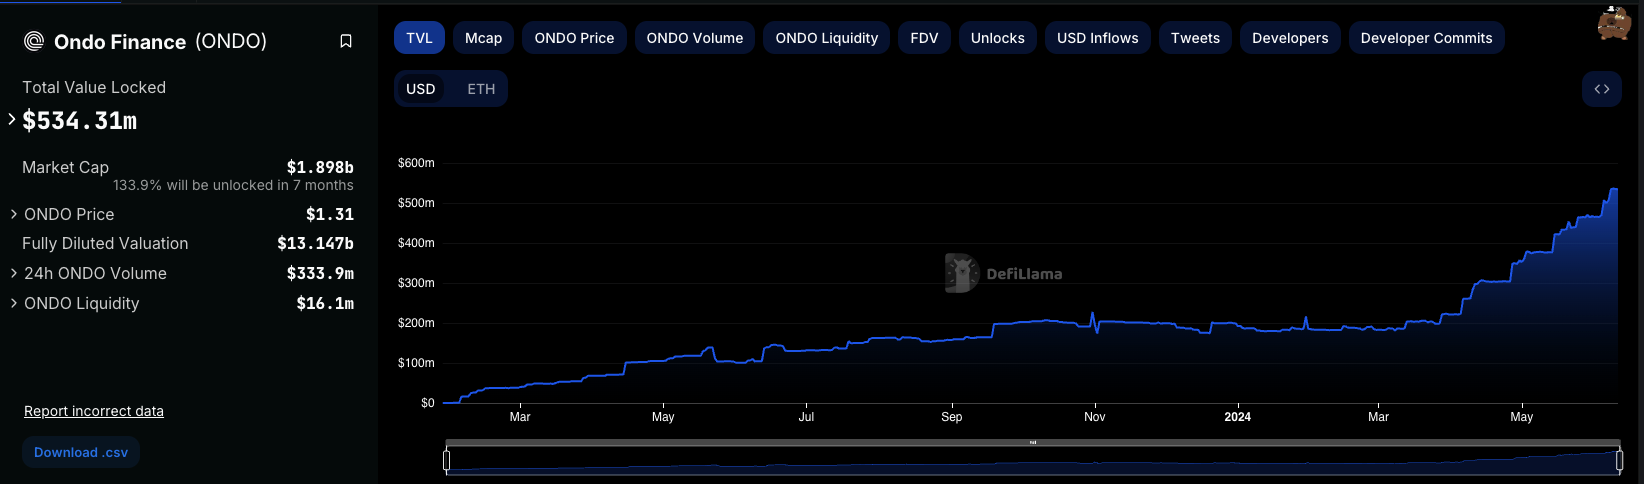Toggle the TVL chart metric
The image size is (1644, 484).
click(x=419, y=38)
